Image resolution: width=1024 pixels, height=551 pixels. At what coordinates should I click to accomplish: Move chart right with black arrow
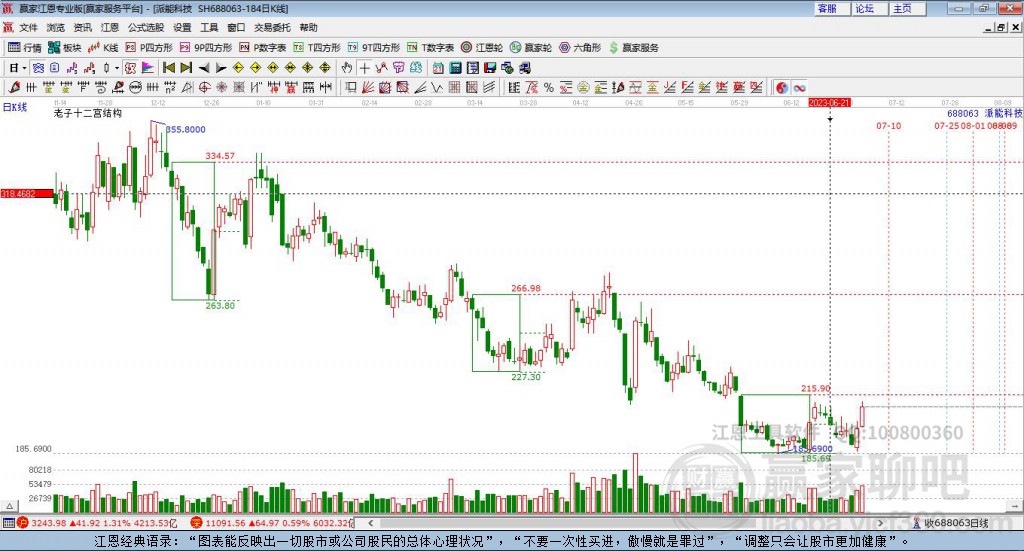click(x=221, y=68)
